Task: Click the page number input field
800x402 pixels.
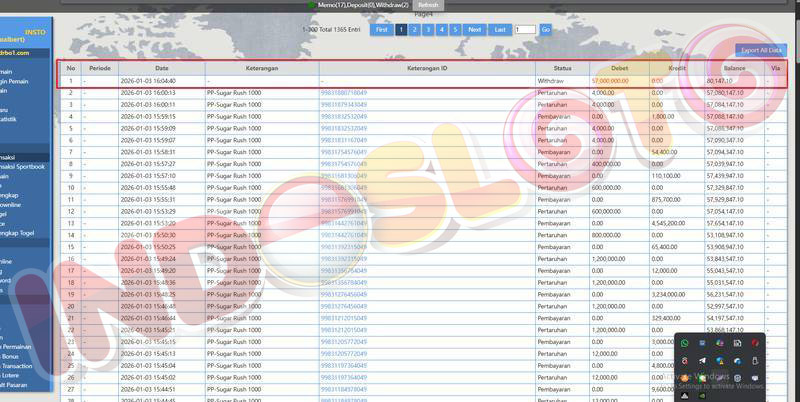Action: coord(525,30)
